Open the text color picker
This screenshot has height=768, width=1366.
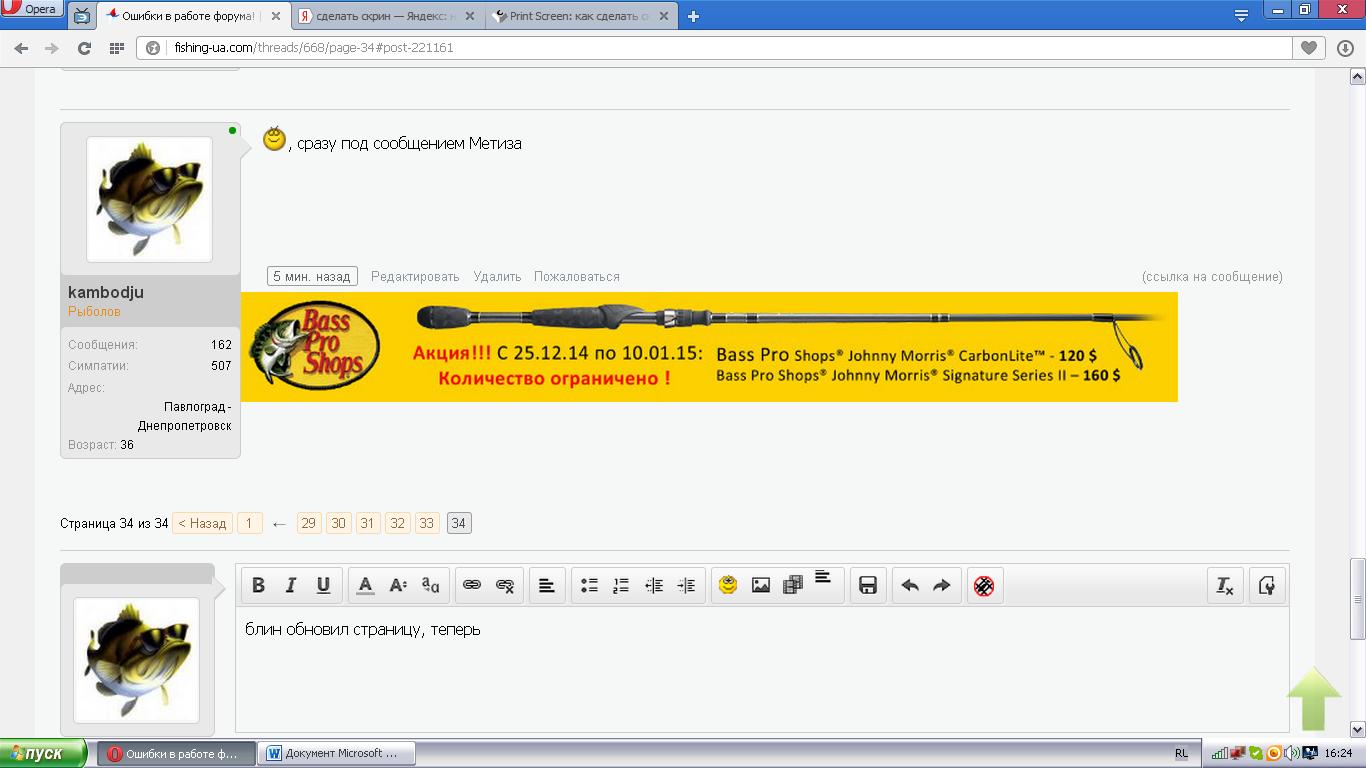366,586
